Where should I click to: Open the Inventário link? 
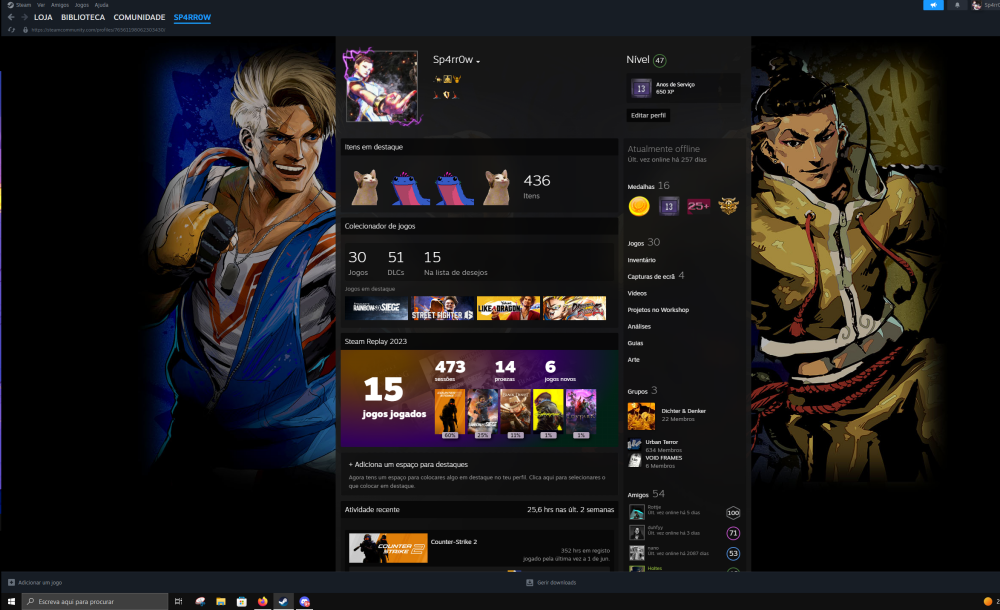coord(641,260)
